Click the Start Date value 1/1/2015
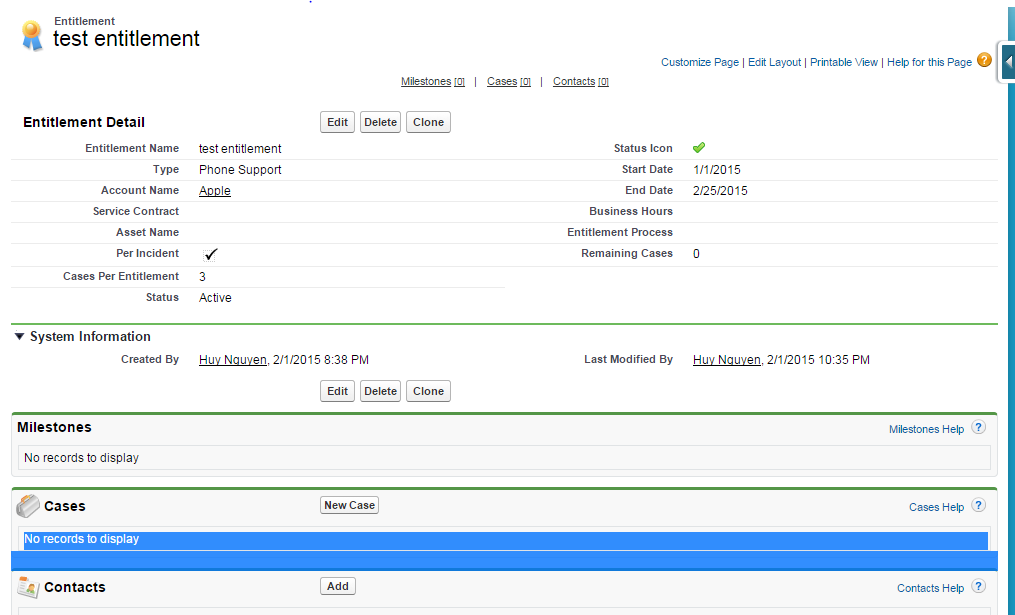 pyautogui.click(x=717, y=170)
